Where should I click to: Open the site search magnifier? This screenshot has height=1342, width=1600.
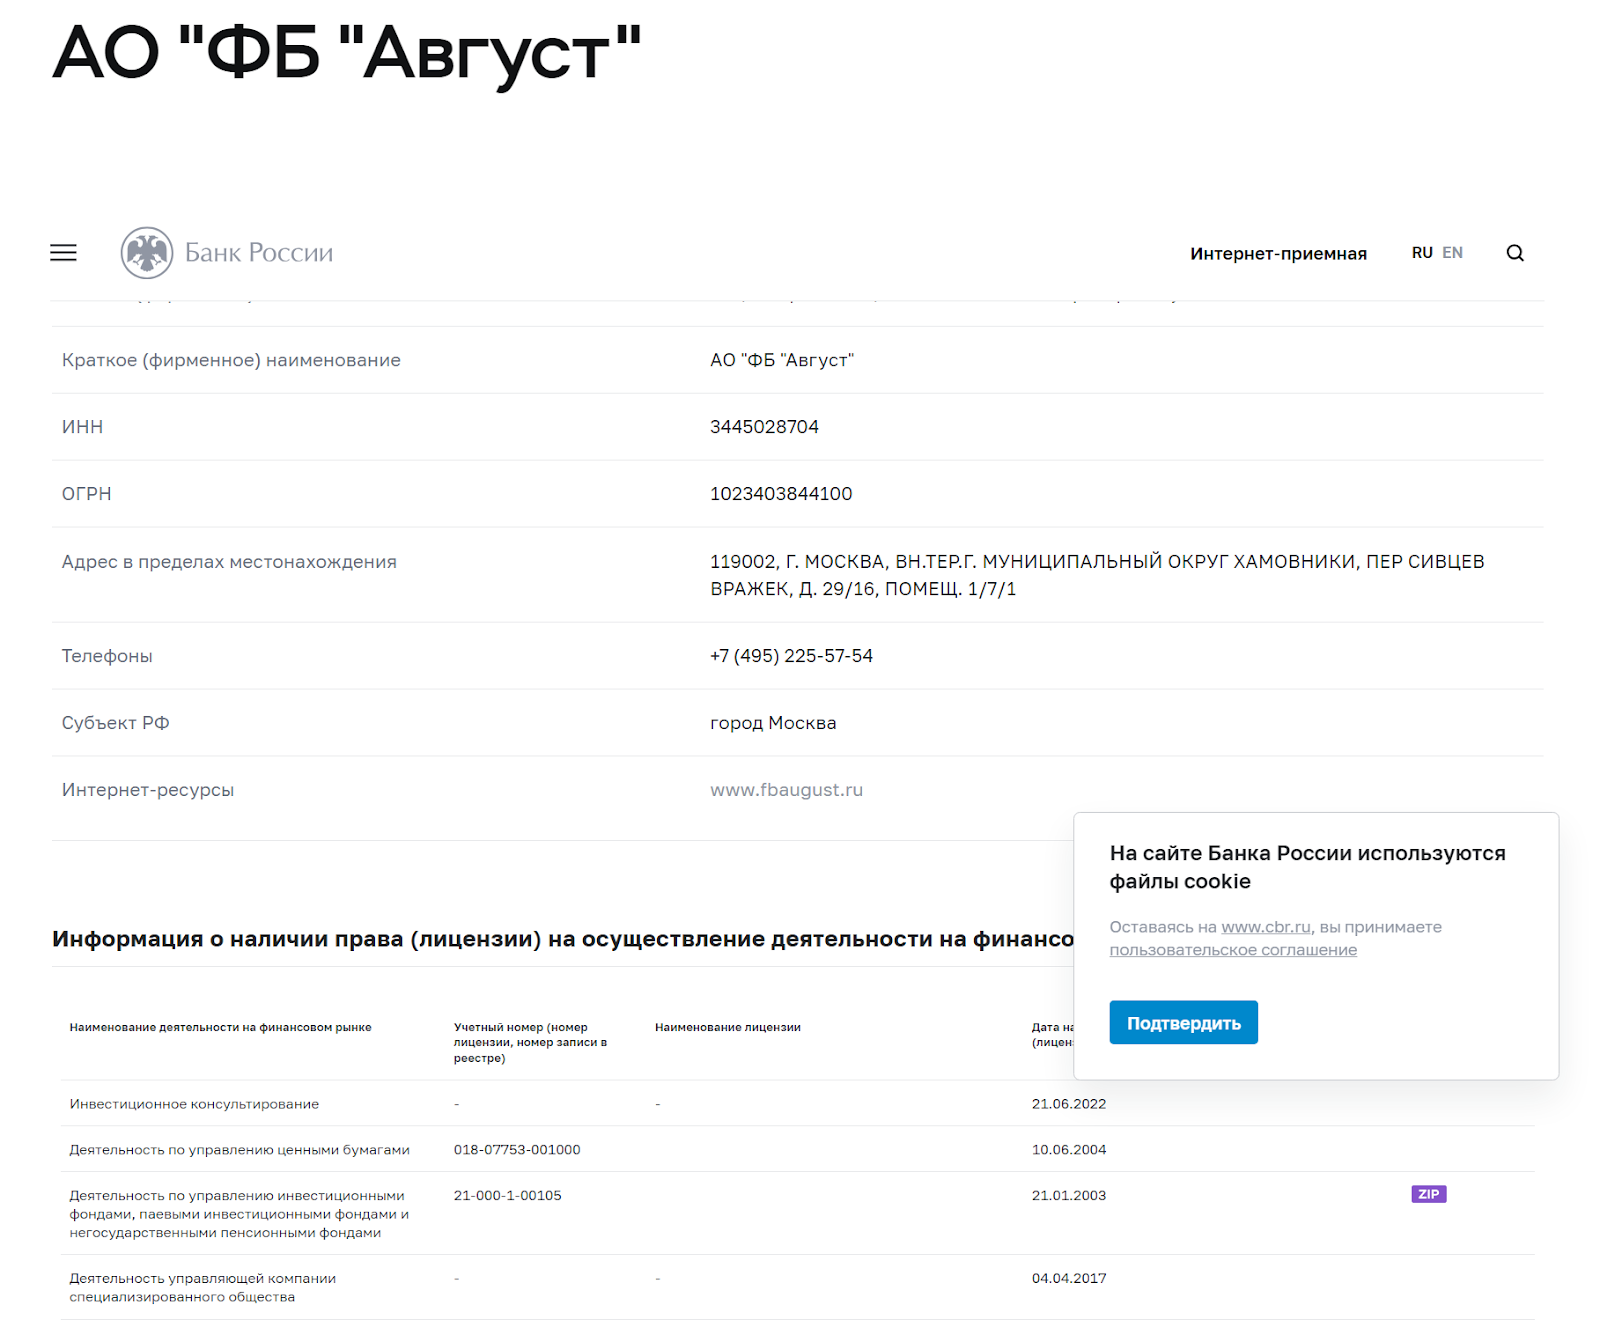[1515, 253]
